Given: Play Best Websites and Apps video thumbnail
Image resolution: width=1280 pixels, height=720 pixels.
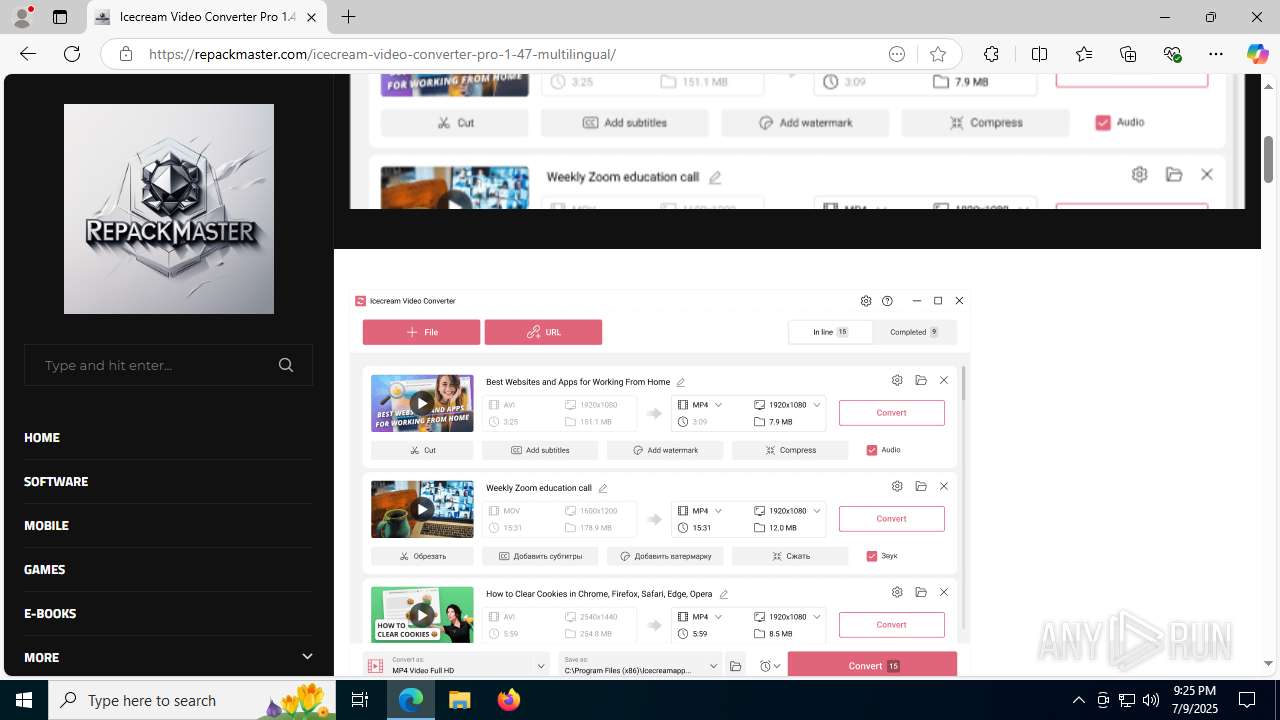Looking at the screenshot, I should click(422, 403).
